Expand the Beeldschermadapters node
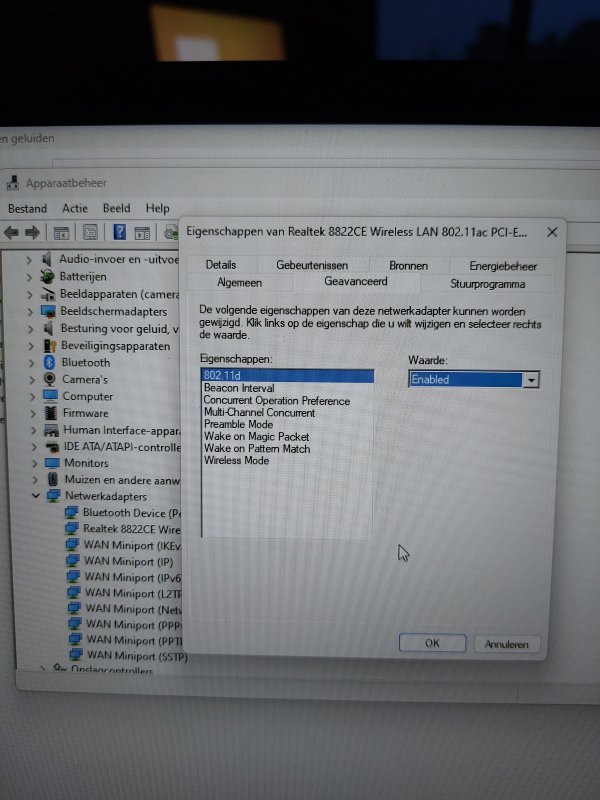This screenshot has width=600, height=800. point(31,311)
